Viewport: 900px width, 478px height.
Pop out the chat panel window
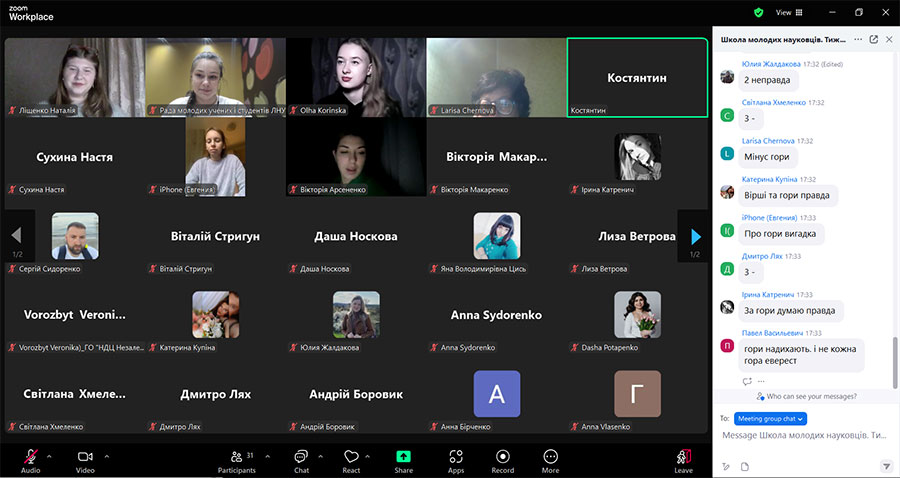(874, 40)
